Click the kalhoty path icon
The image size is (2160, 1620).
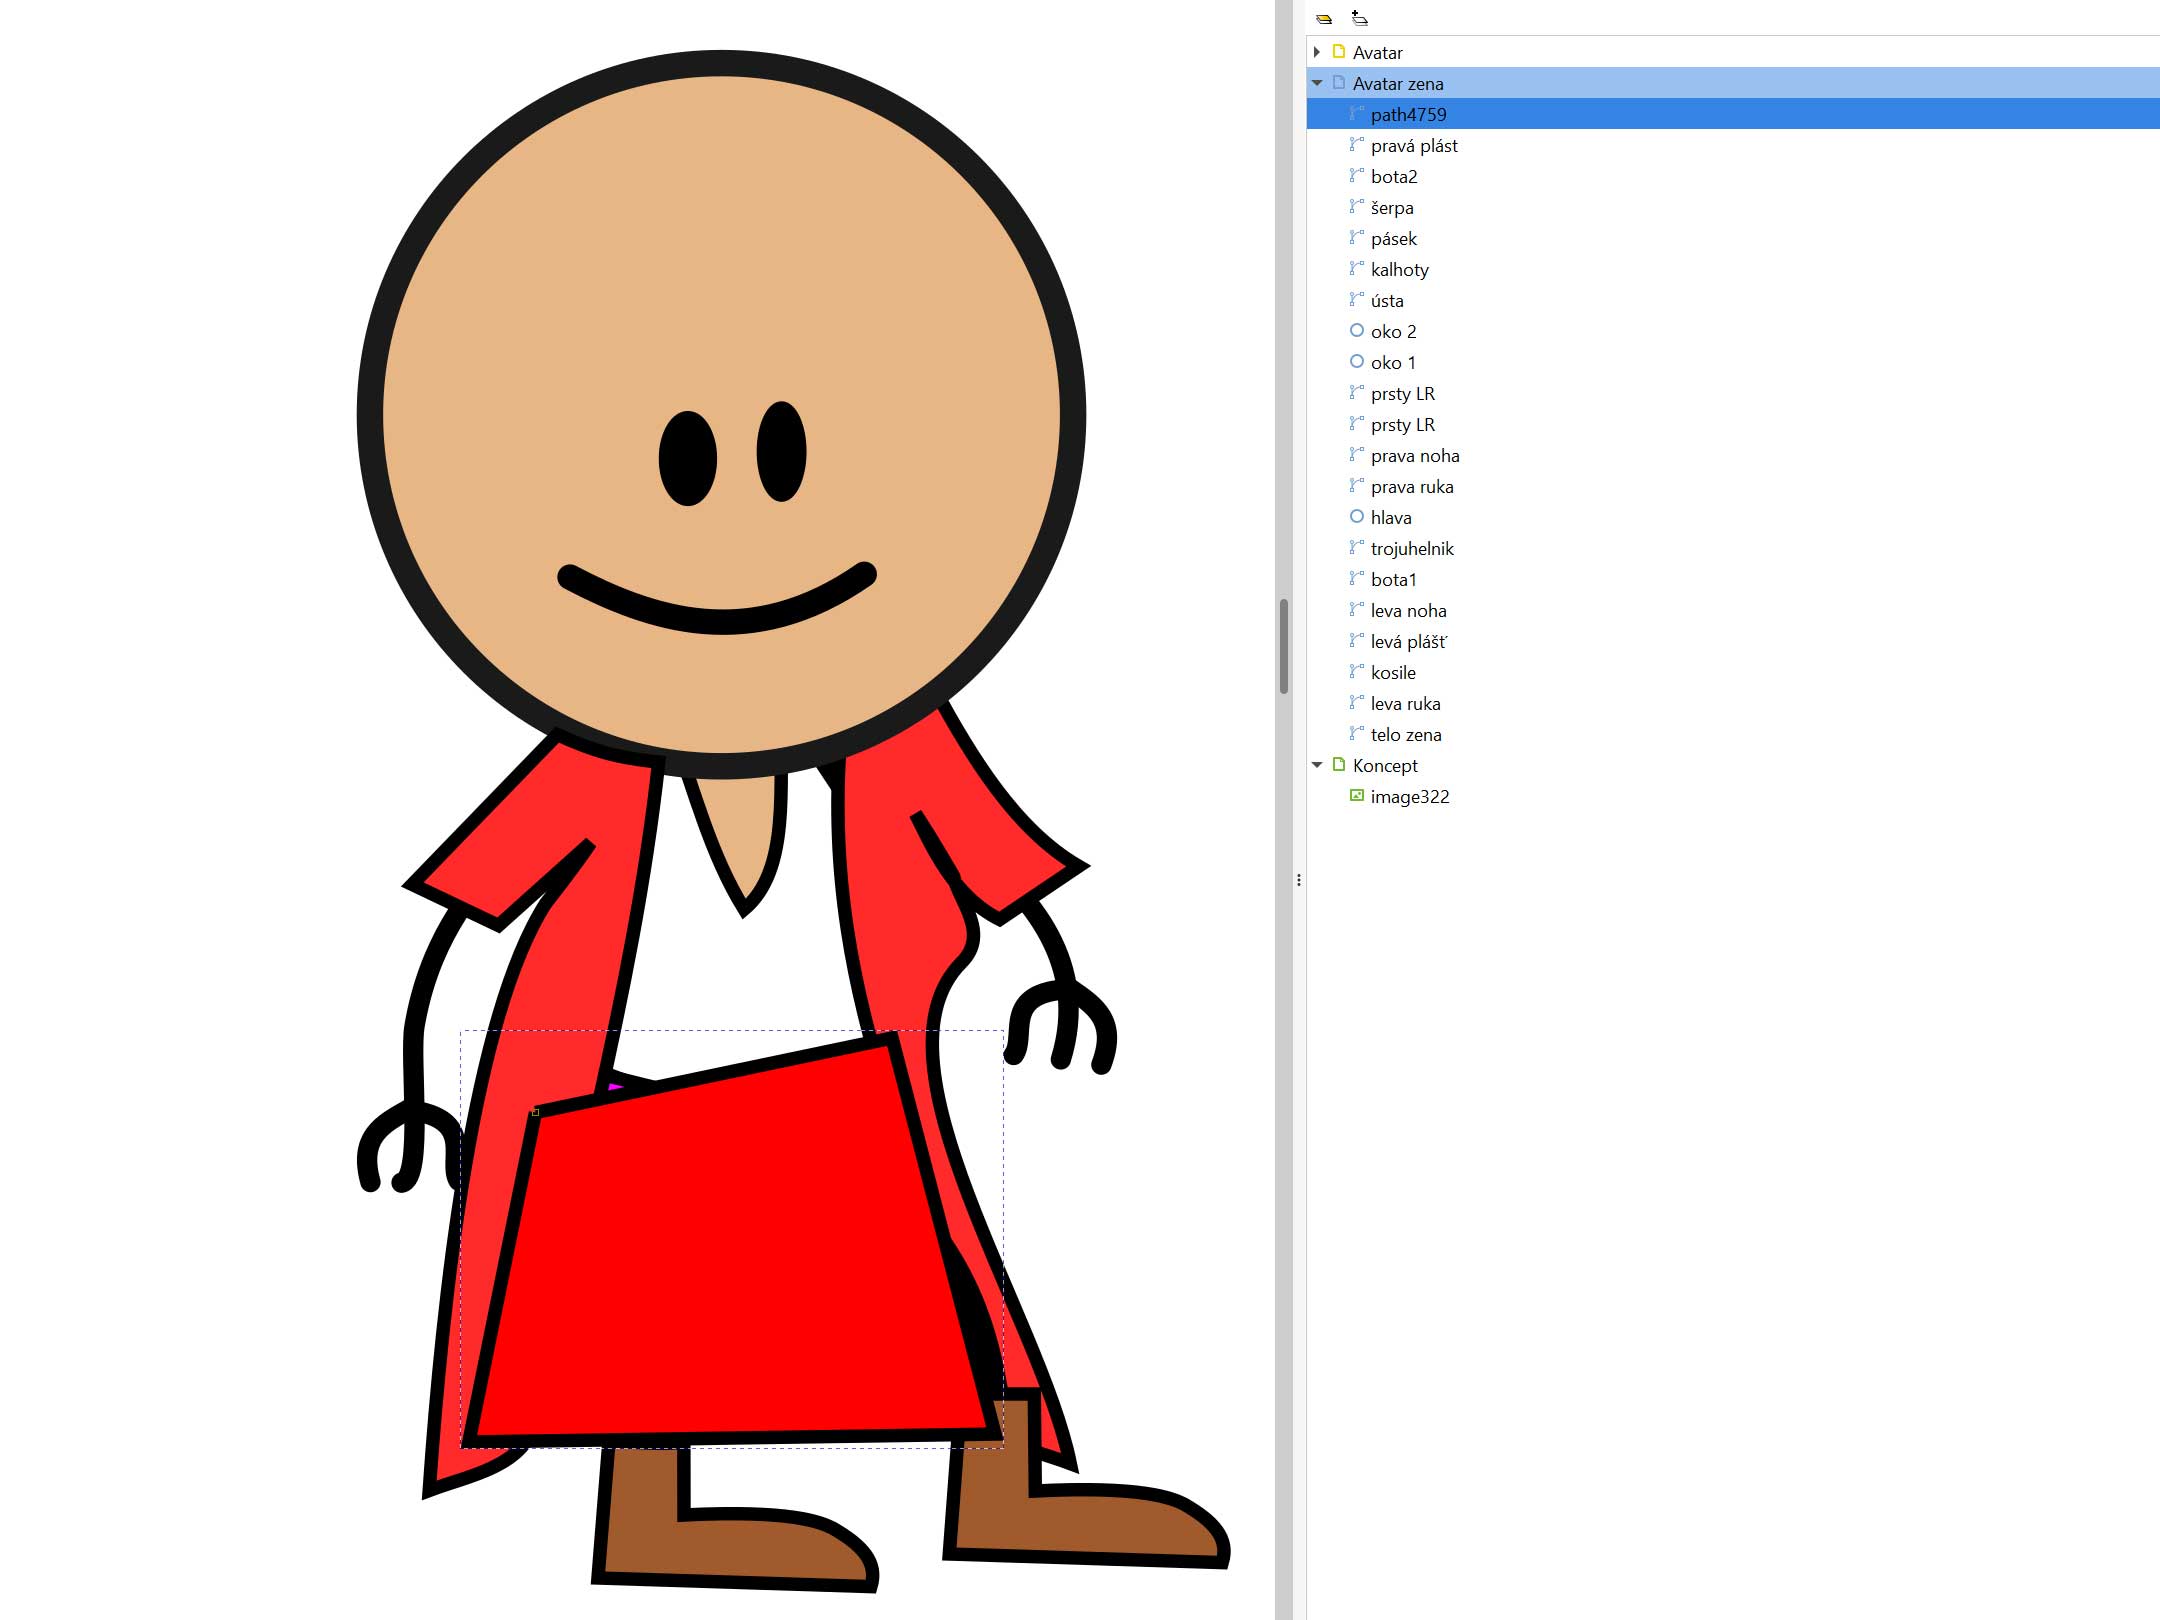click(x=1357, y=269)
